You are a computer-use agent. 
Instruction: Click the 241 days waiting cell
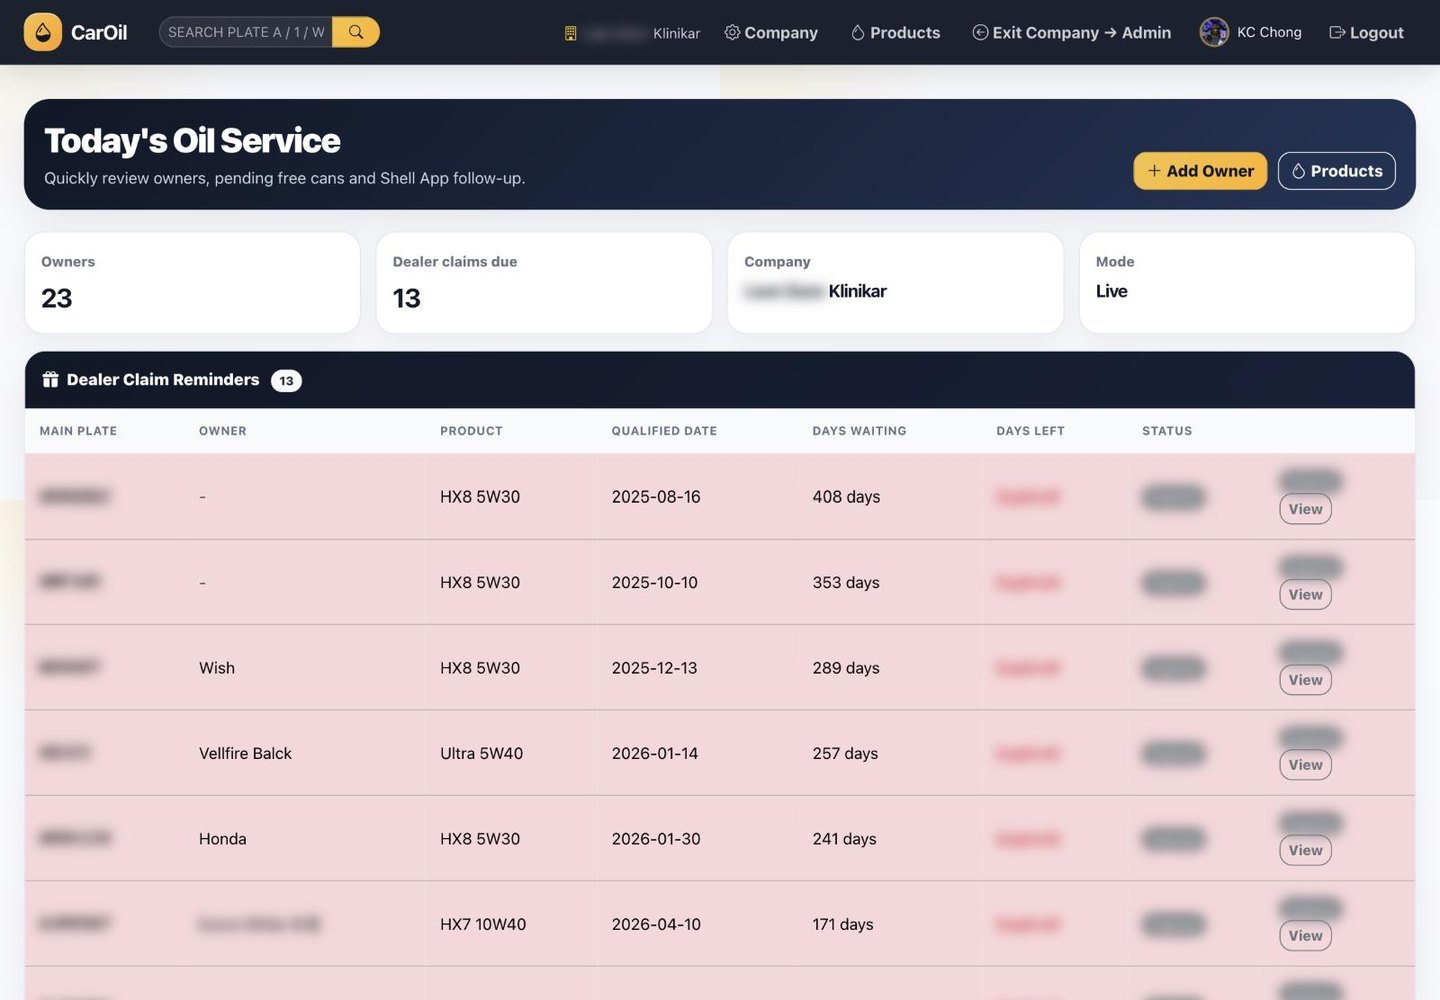[844, 839]
